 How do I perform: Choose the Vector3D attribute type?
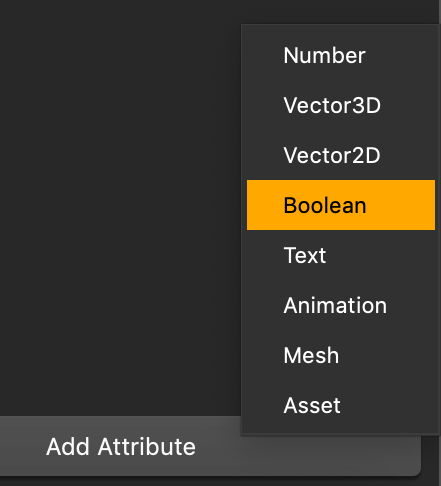tap(341, 105)
